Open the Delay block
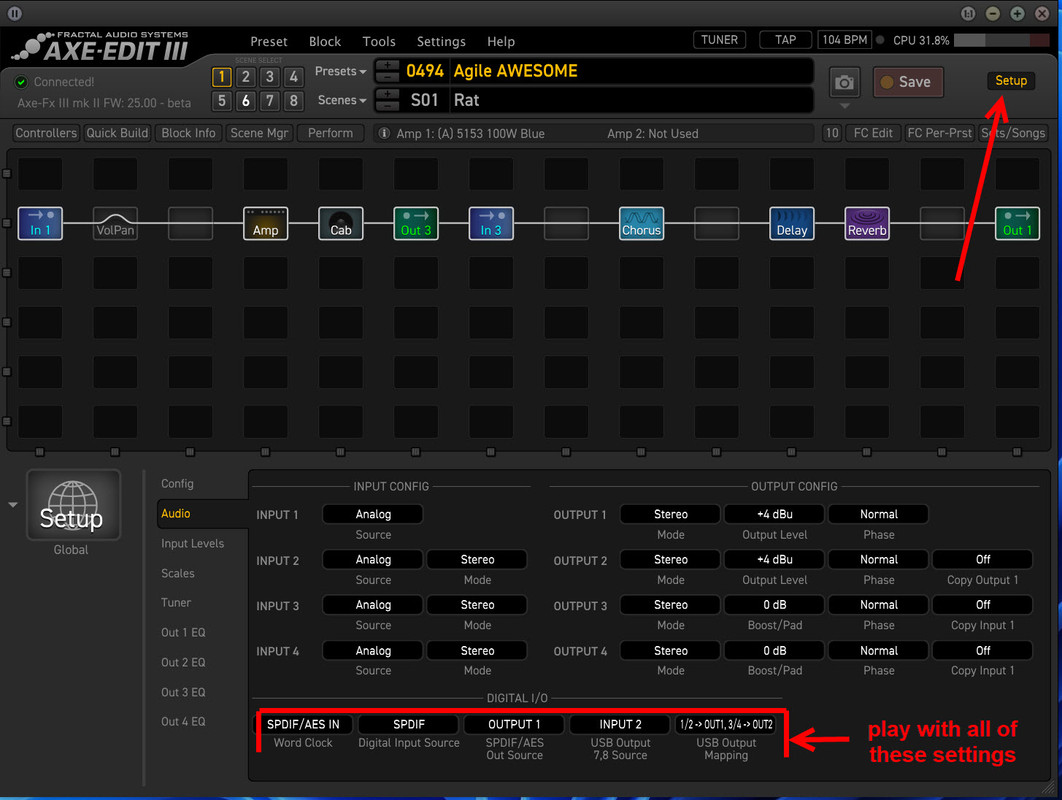Viewport: 1062px width, 800px height. pyautogui.click(x=792, y=224)
